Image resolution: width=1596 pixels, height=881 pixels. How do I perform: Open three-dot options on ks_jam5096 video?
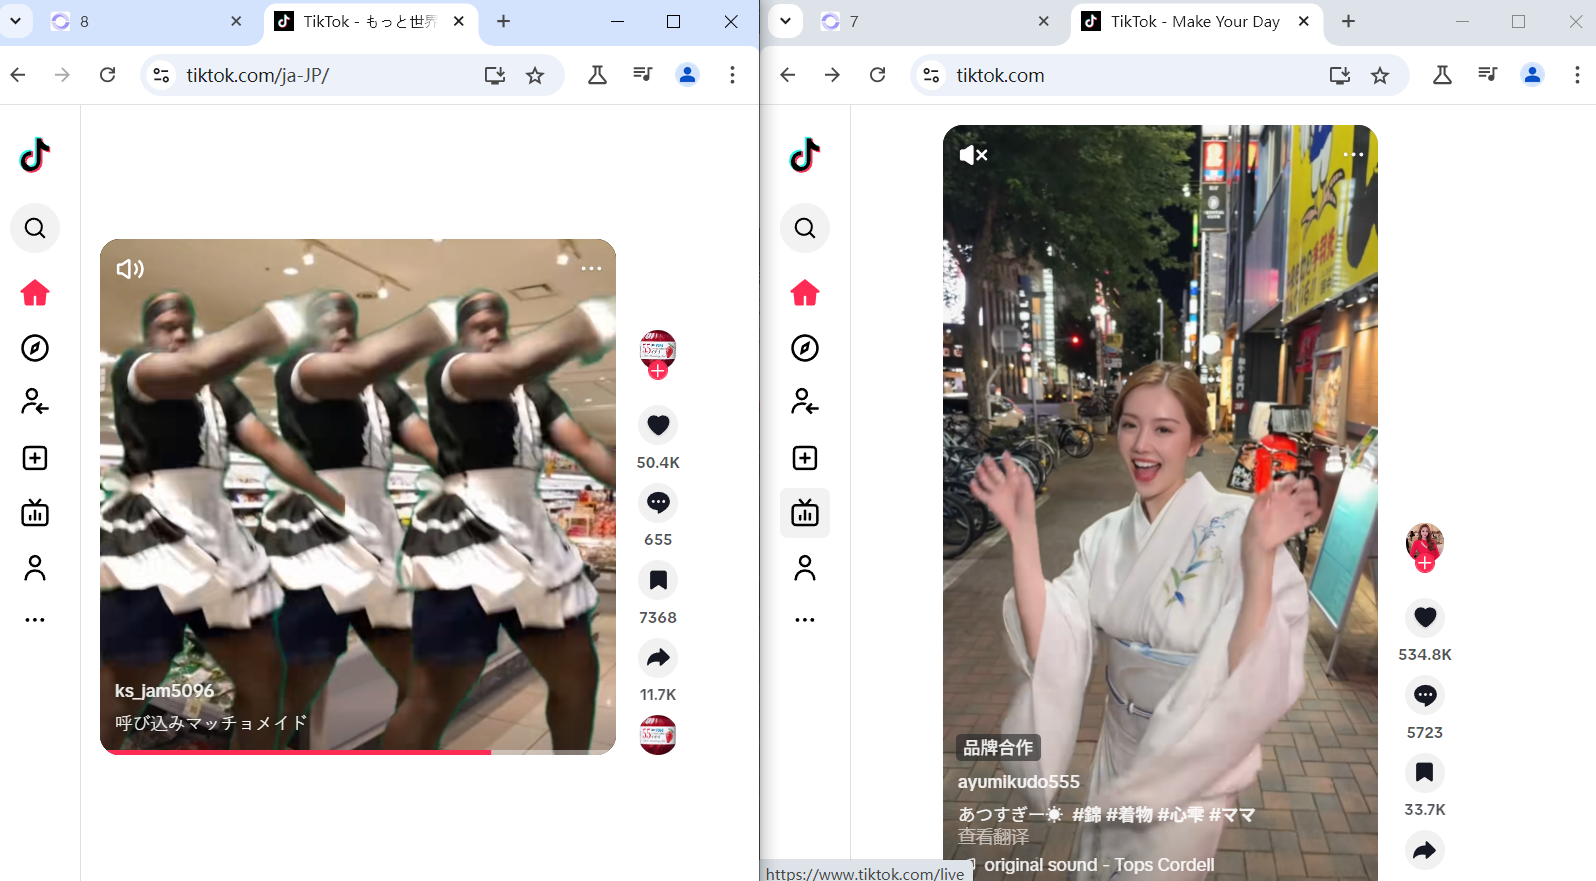(591, 268)
